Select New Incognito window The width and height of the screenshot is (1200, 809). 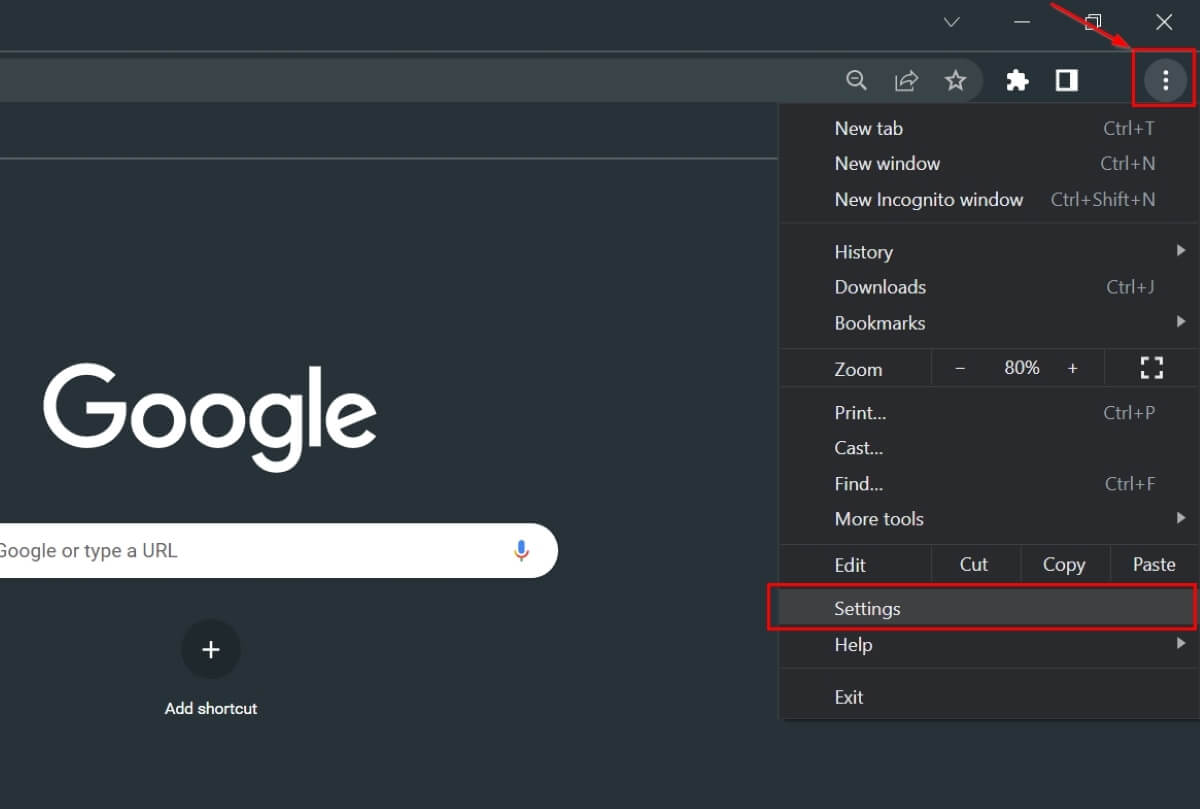929,199
